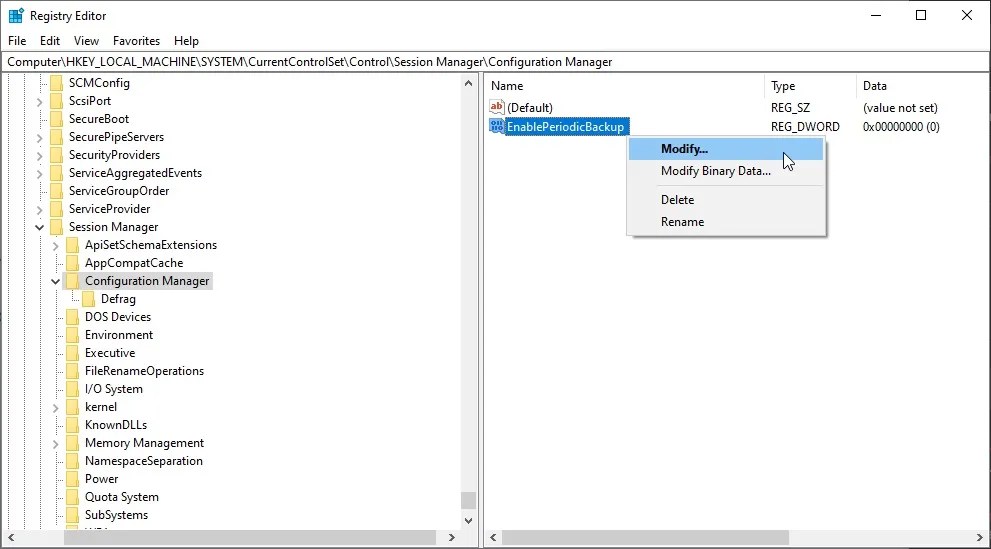The width and height of the screenshot is (991, 549).
Task: Expand the SecurePipeServers key
Action: click(40, 138)
